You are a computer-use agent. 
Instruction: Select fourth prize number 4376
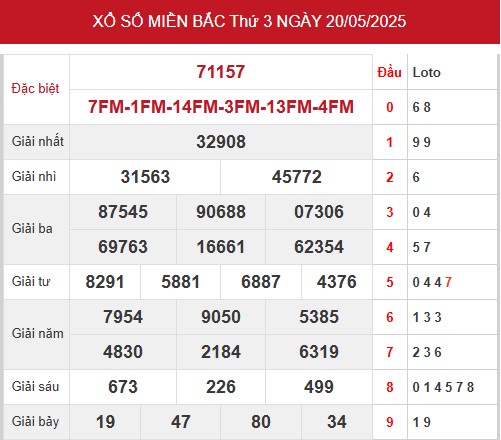(x=337, y=282)
